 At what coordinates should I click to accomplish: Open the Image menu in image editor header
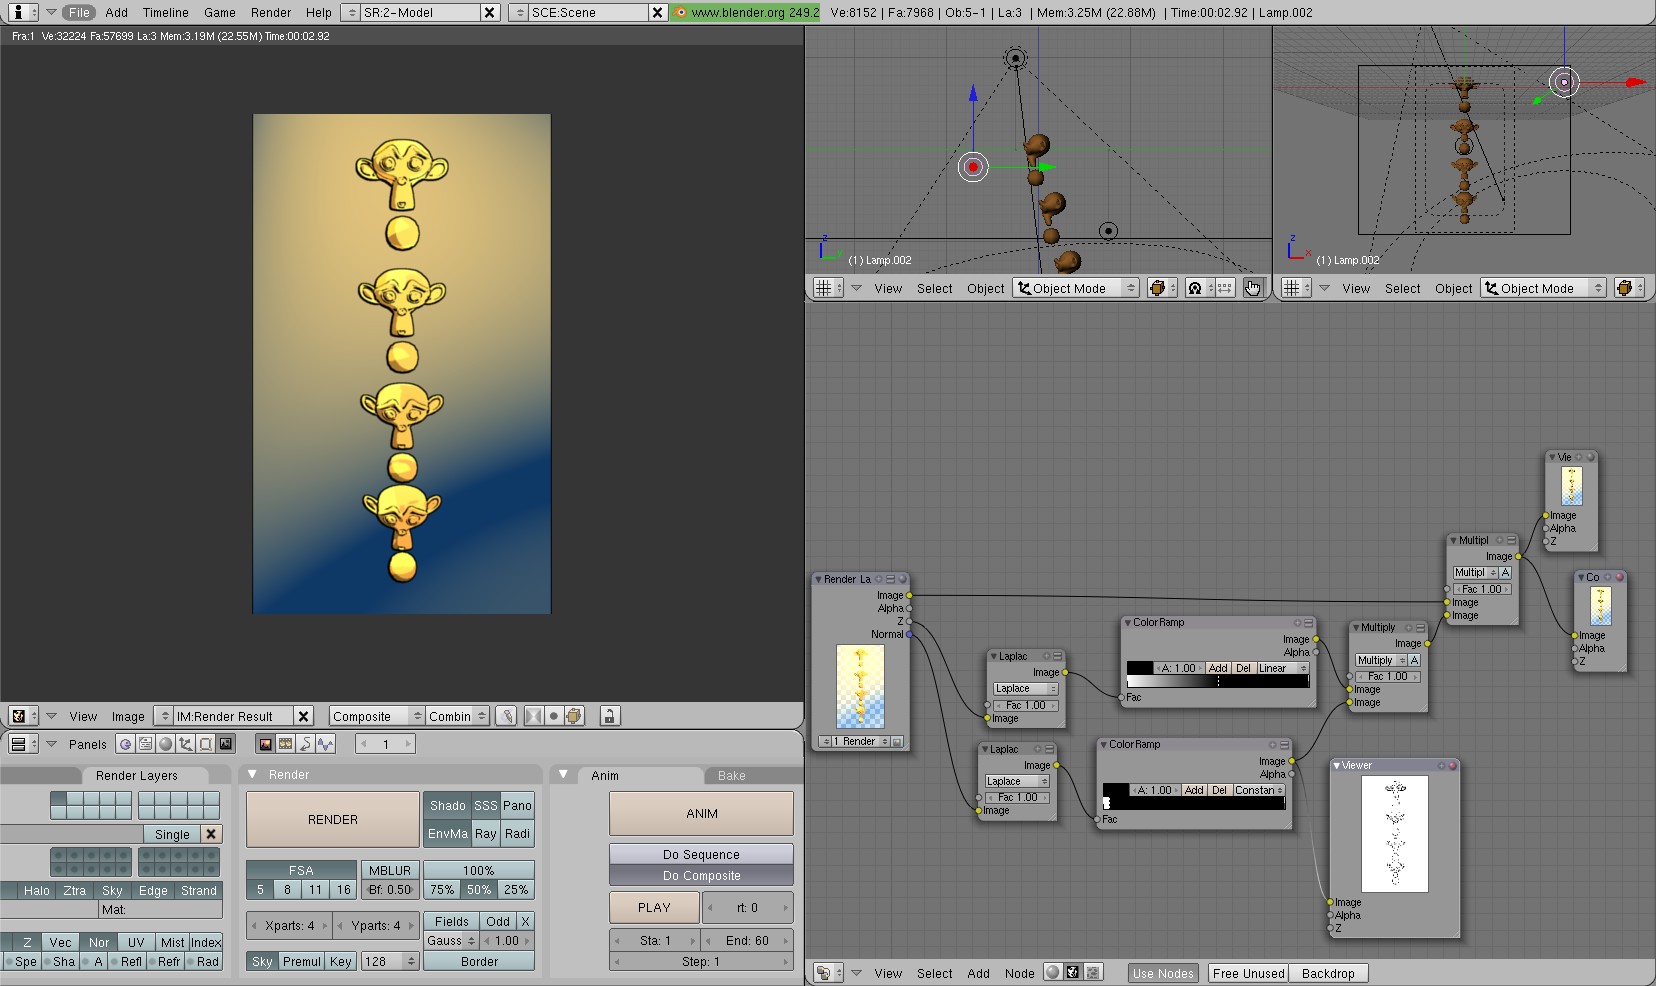(128, 716)
